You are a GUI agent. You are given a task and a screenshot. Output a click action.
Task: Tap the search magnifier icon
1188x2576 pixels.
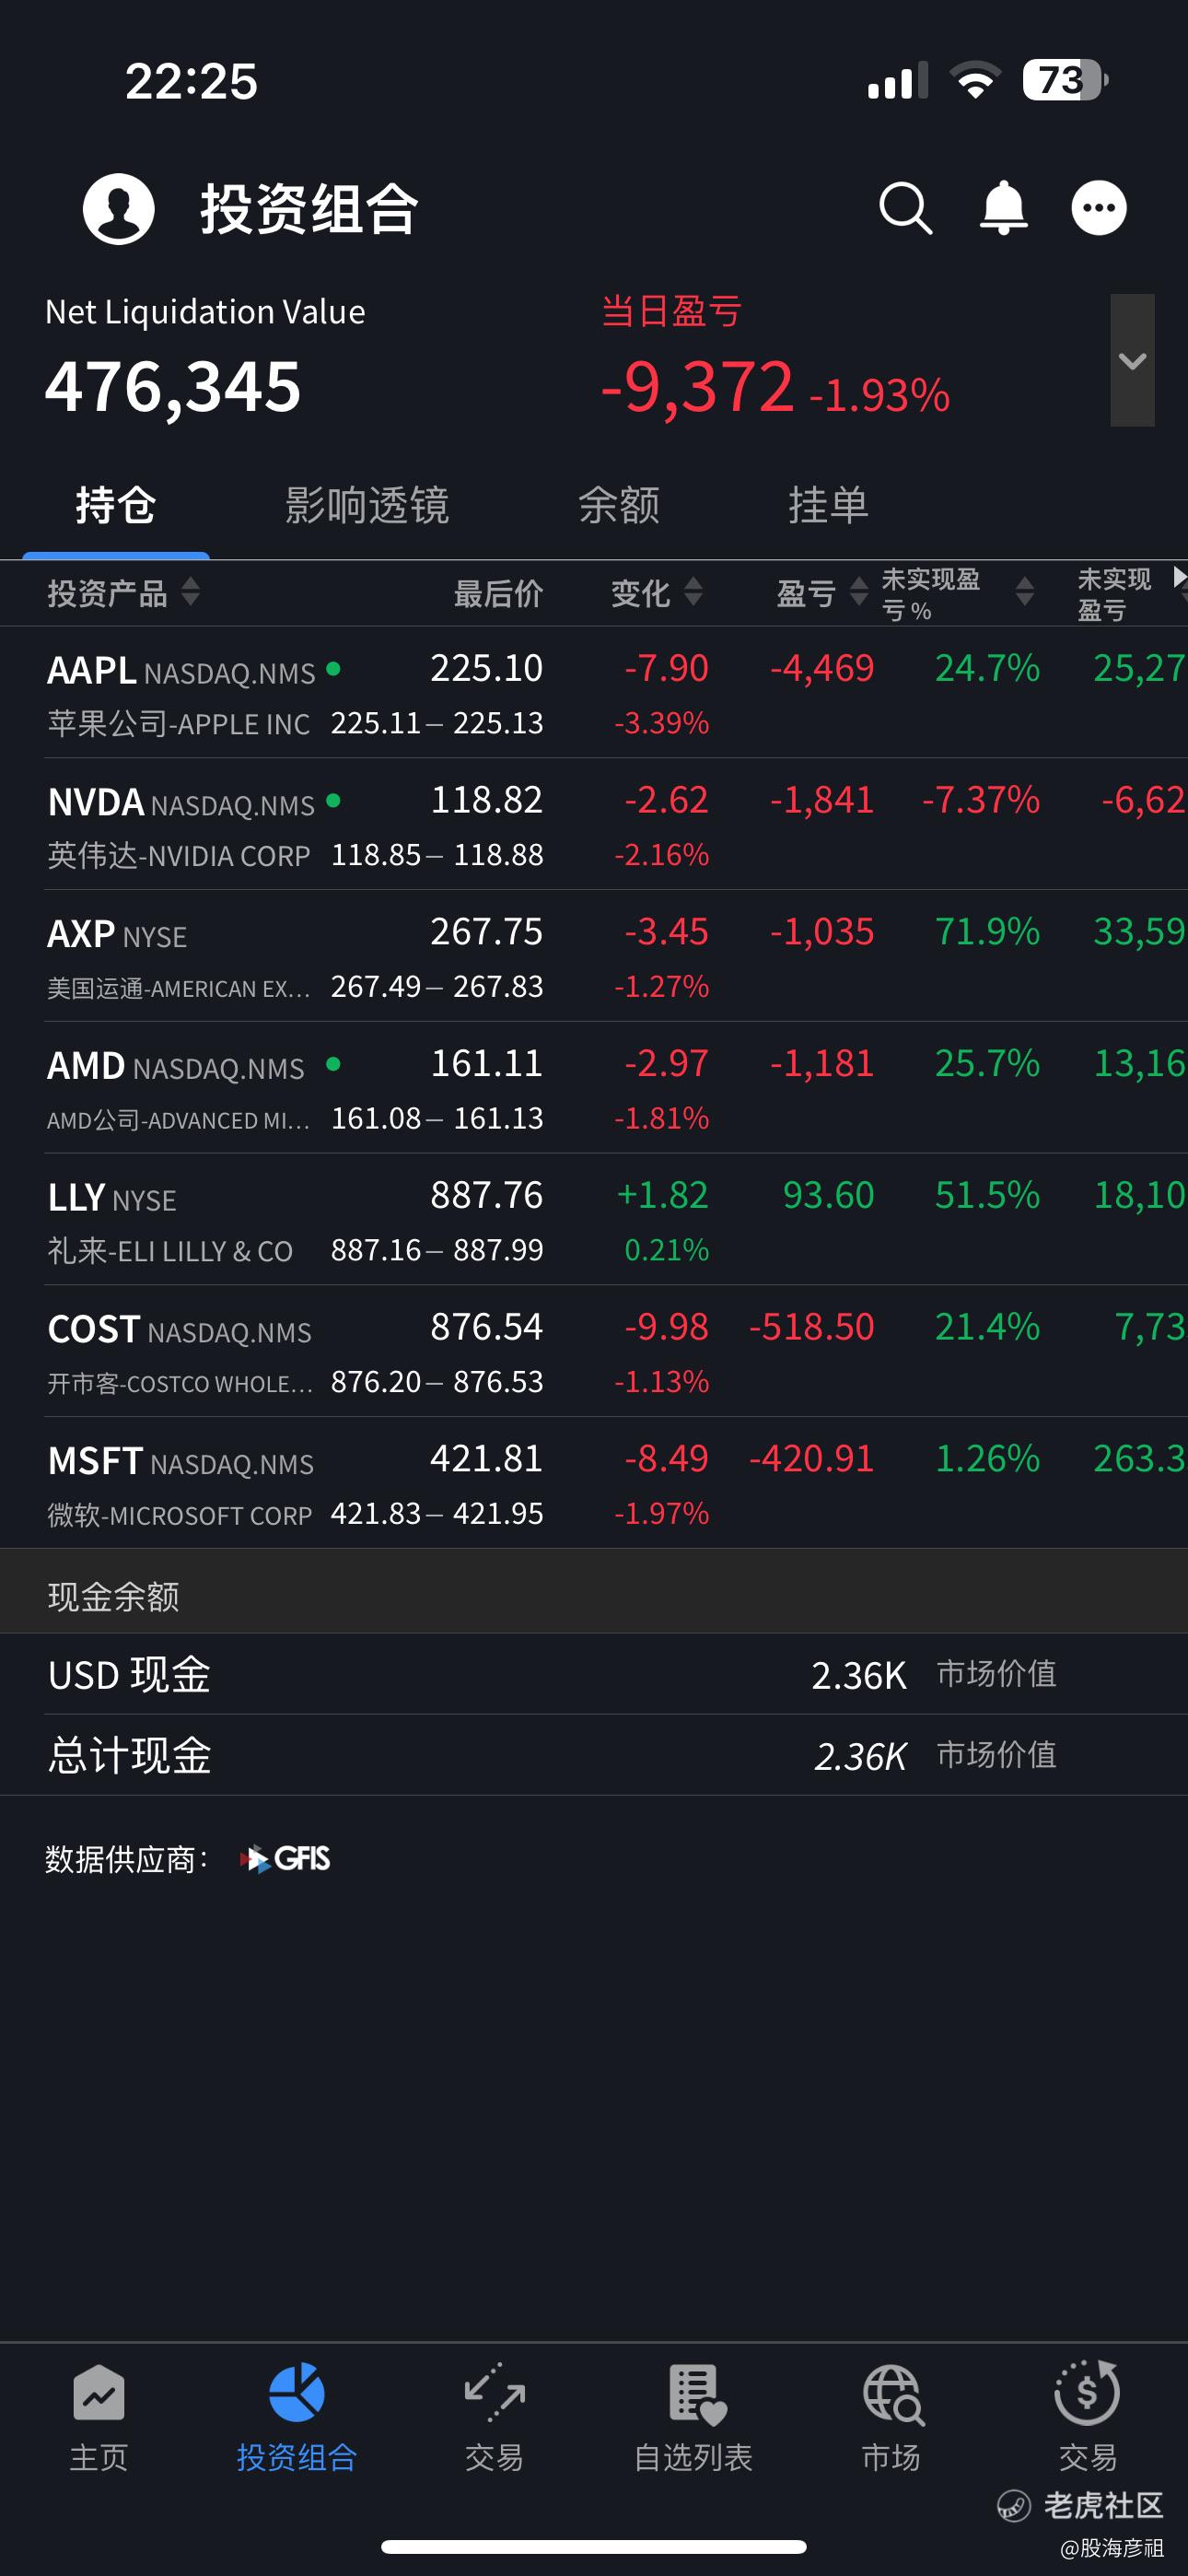point(905,208)
